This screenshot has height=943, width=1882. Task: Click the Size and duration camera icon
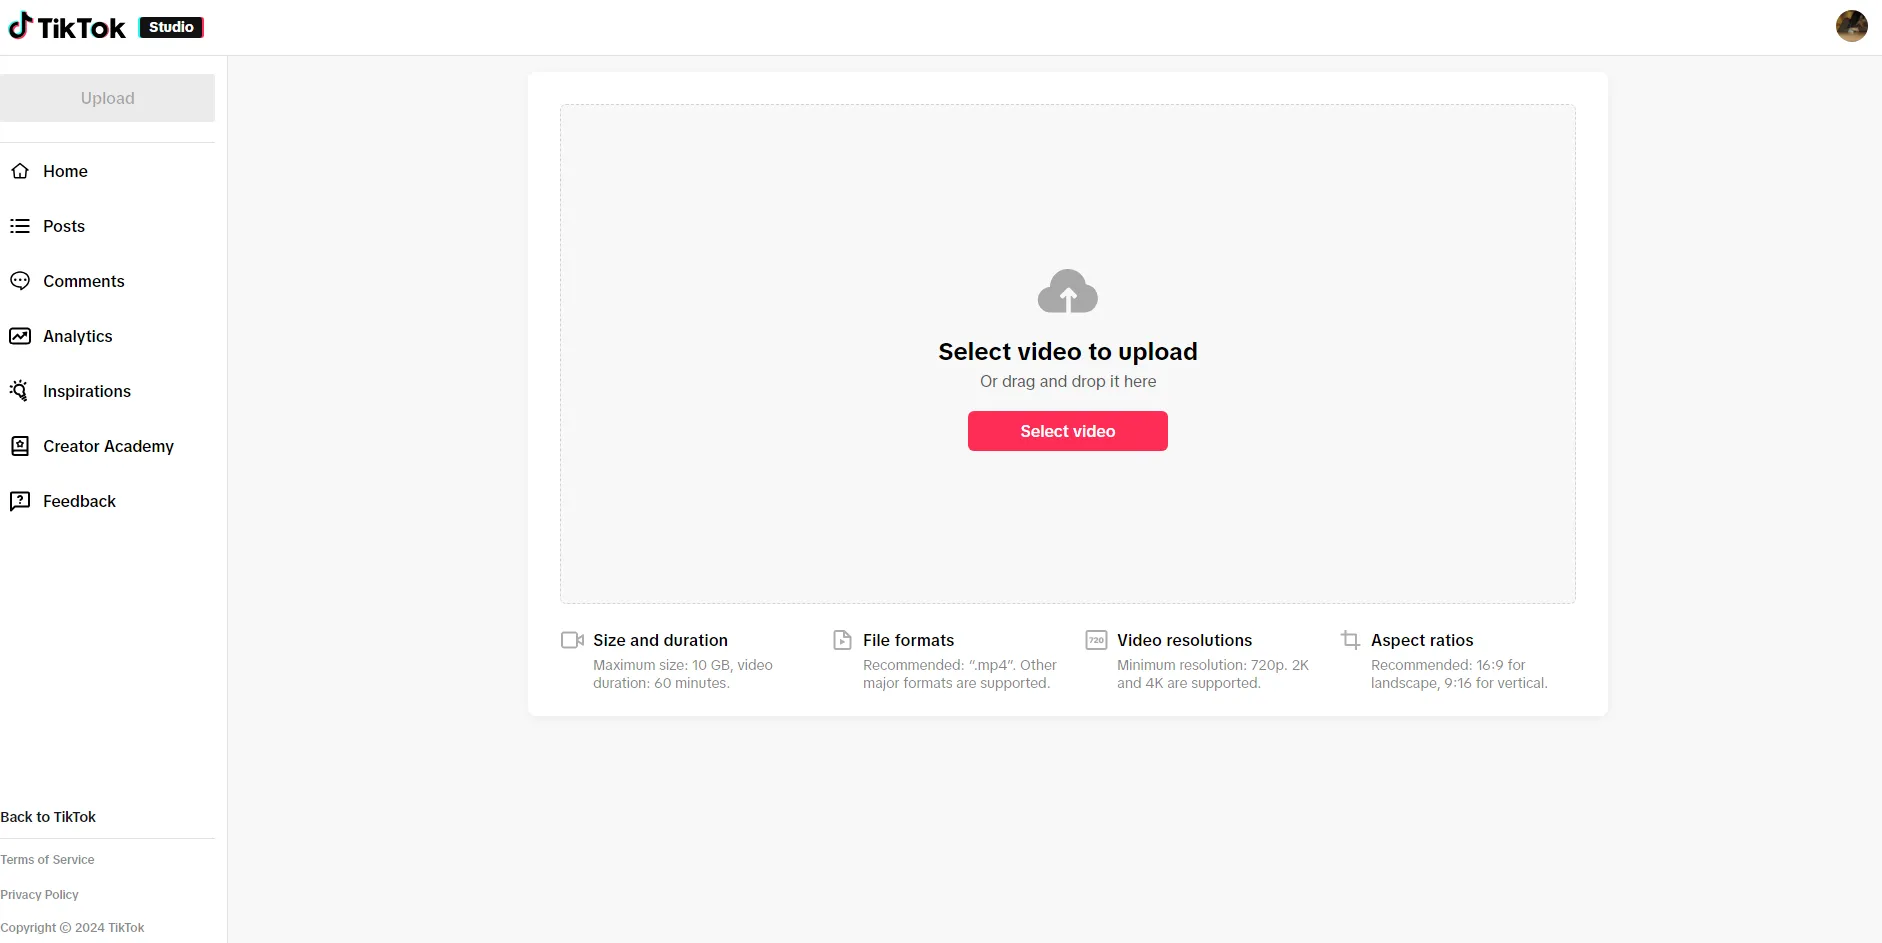click(x=572, y=640)
